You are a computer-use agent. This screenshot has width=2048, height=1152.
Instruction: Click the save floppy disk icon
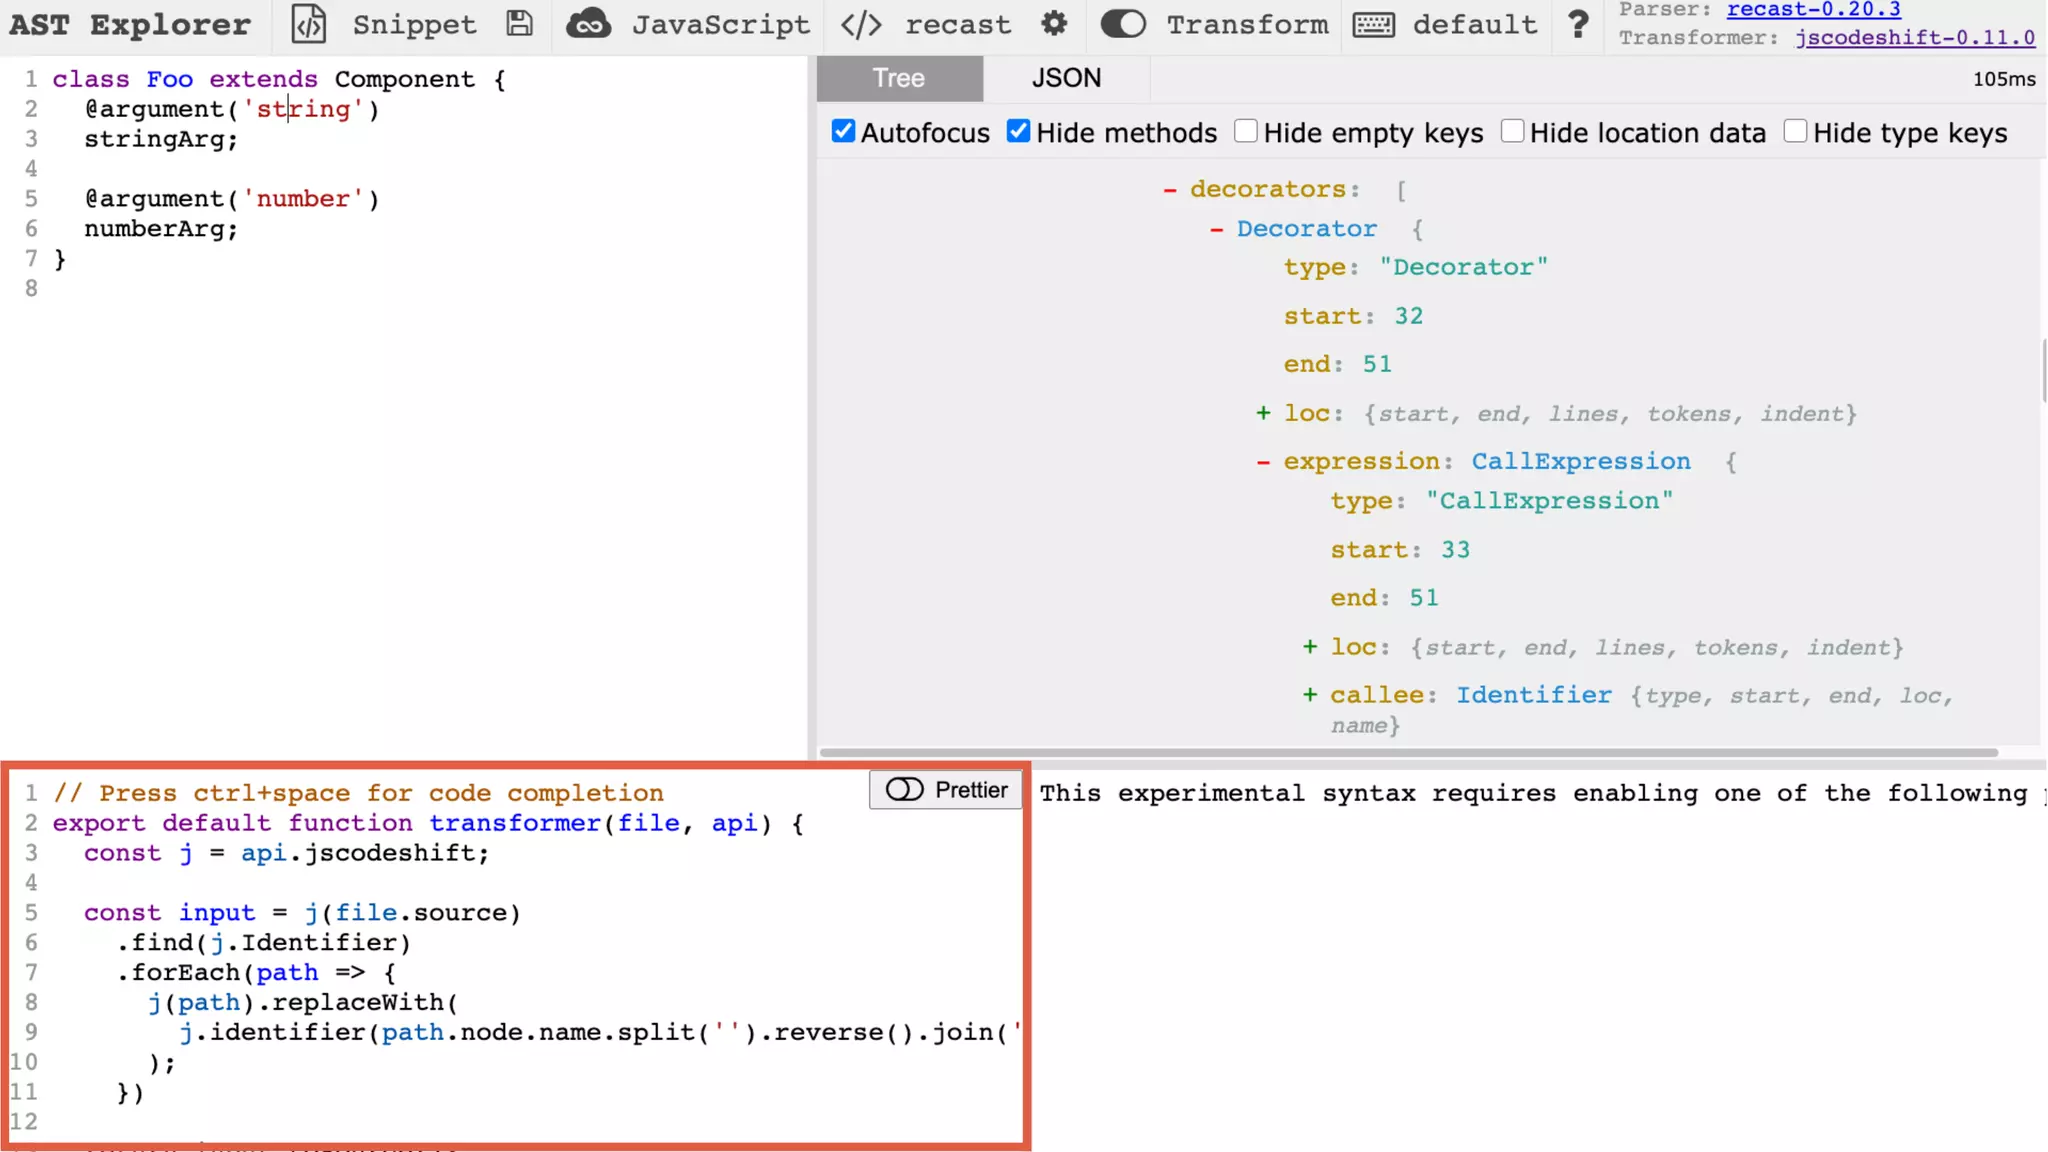(x=519, y=24)
